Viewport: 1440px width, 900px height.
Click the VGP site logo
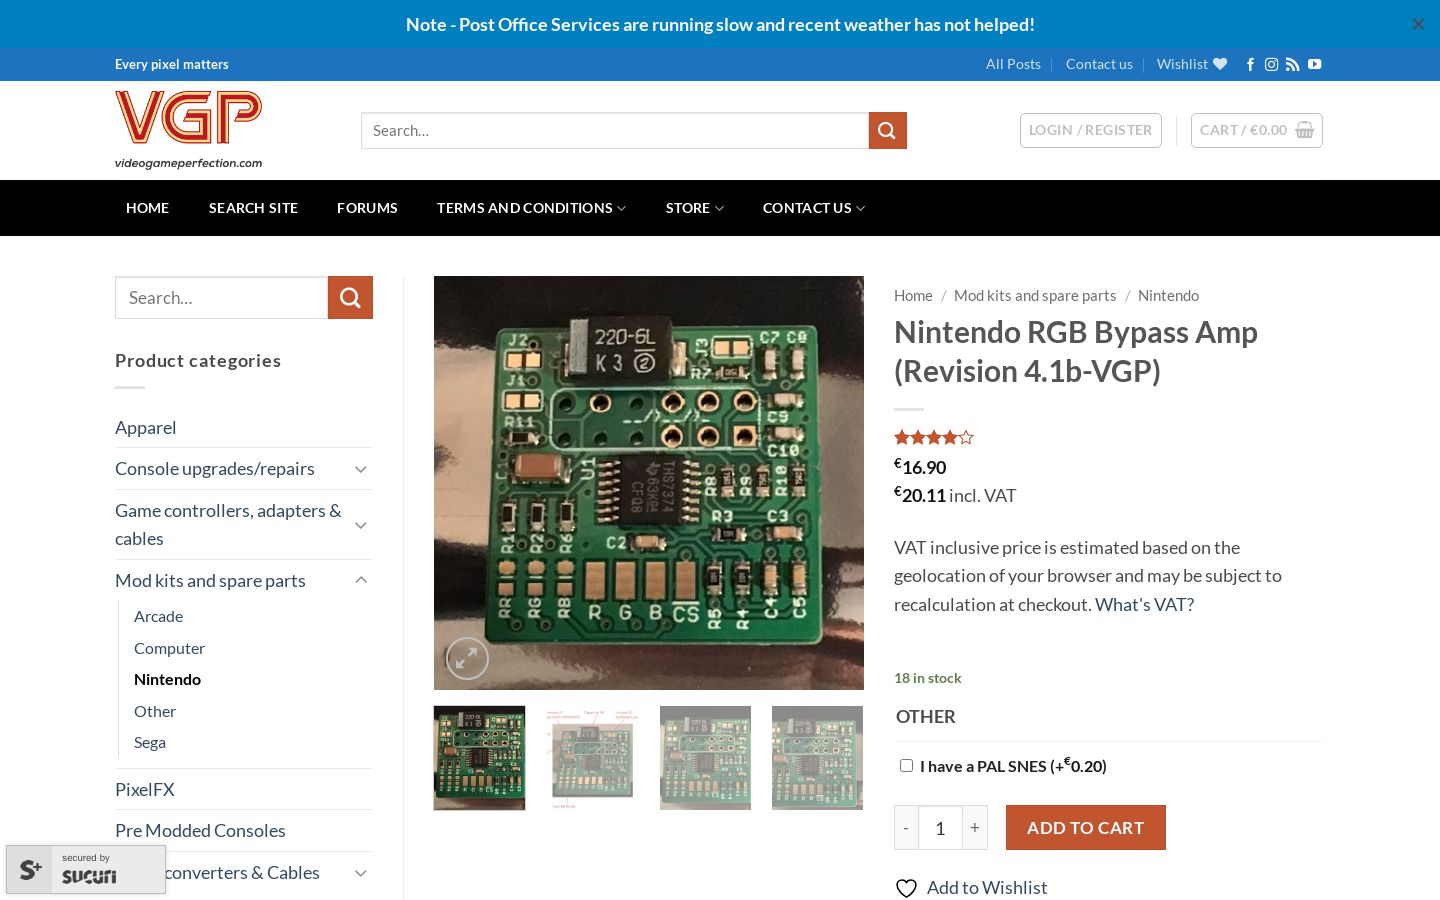(x=188, y=130)
